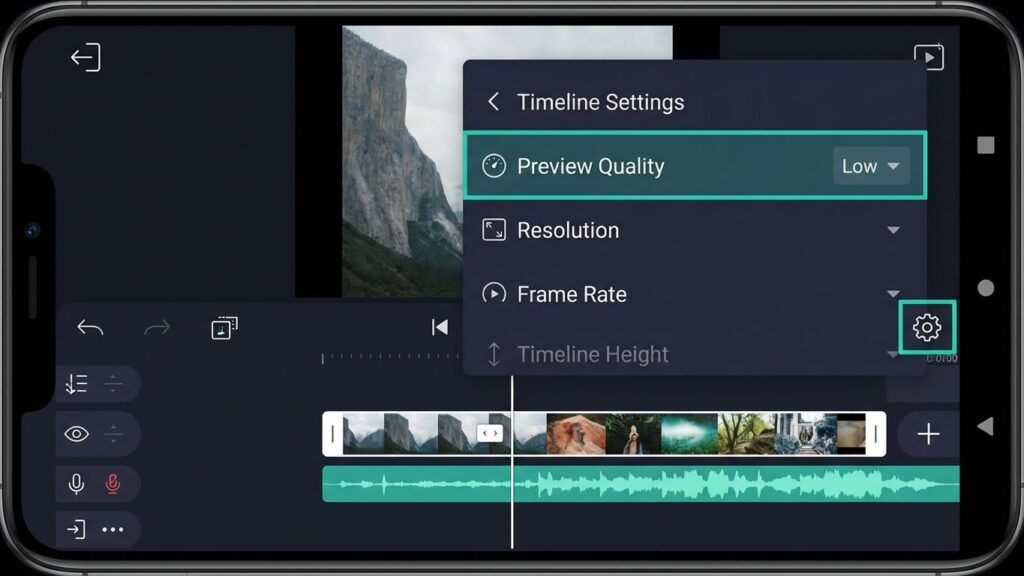Adjust track height using the stepper arrows
1024x576 pixels.
pos(114,383)
